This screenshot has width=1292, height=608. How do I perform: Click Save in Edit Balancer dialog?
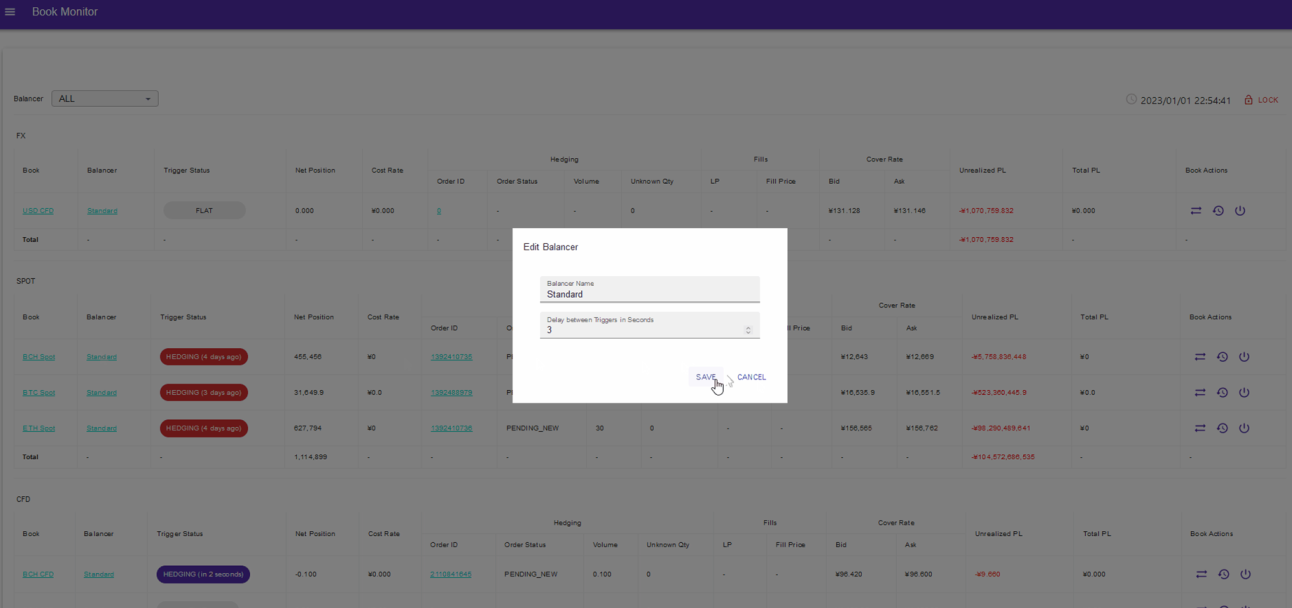[x=706, y=377]
